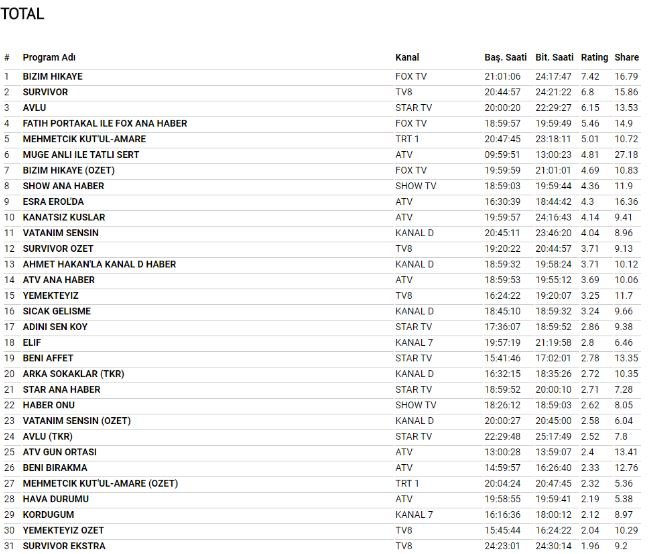Click the 6.15 rating value
652x554 pixels.
590,108
